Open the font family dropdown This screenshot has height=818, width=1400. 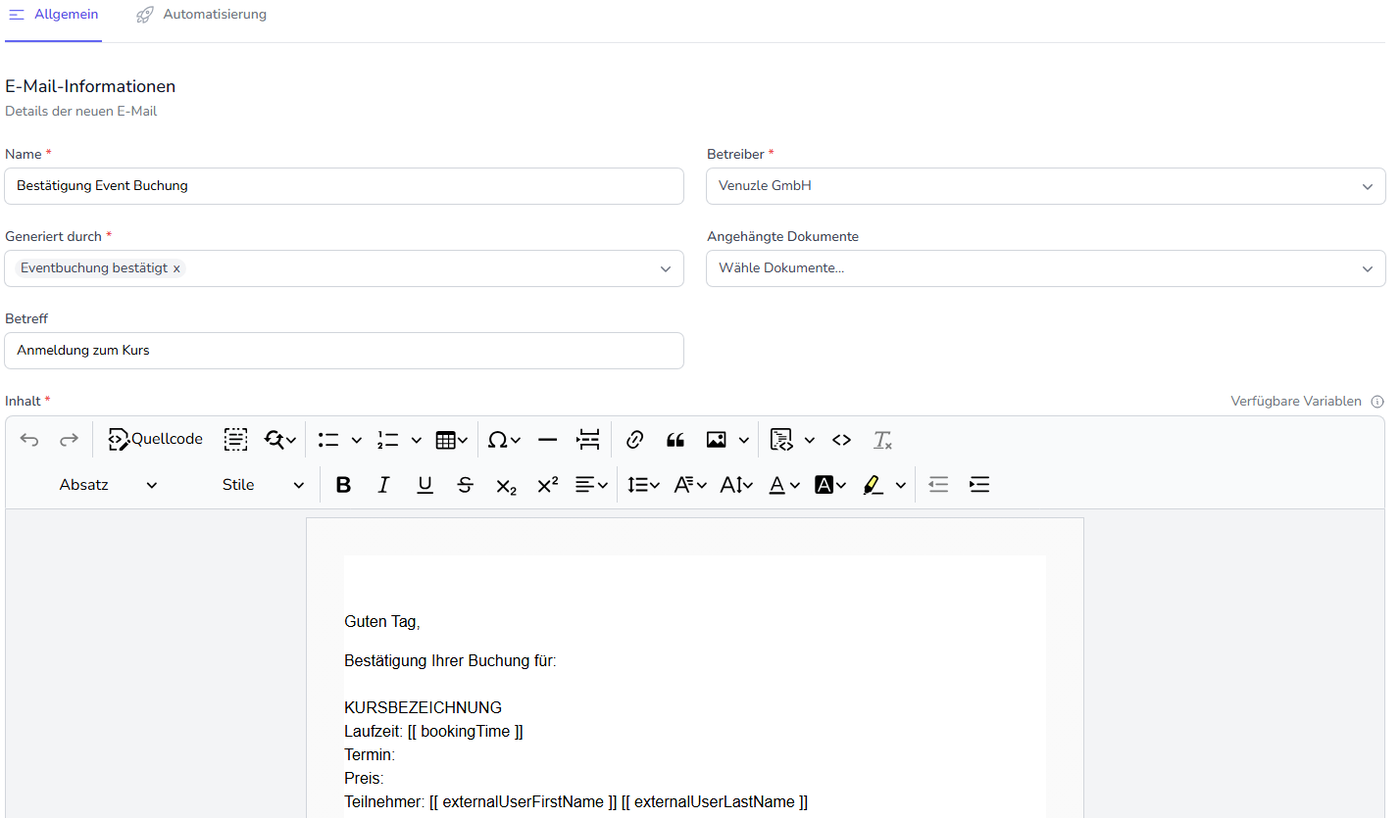click(x=690, y=485)
